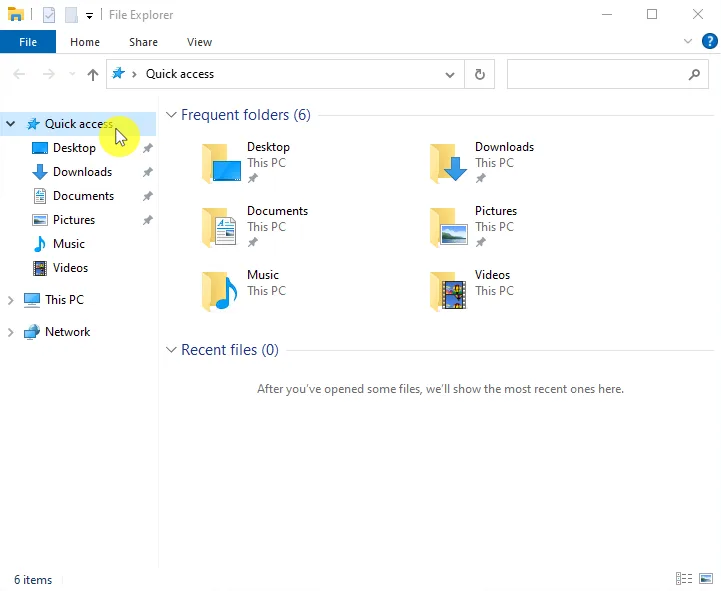Switch to Details view in status bar

click(684, 578)
